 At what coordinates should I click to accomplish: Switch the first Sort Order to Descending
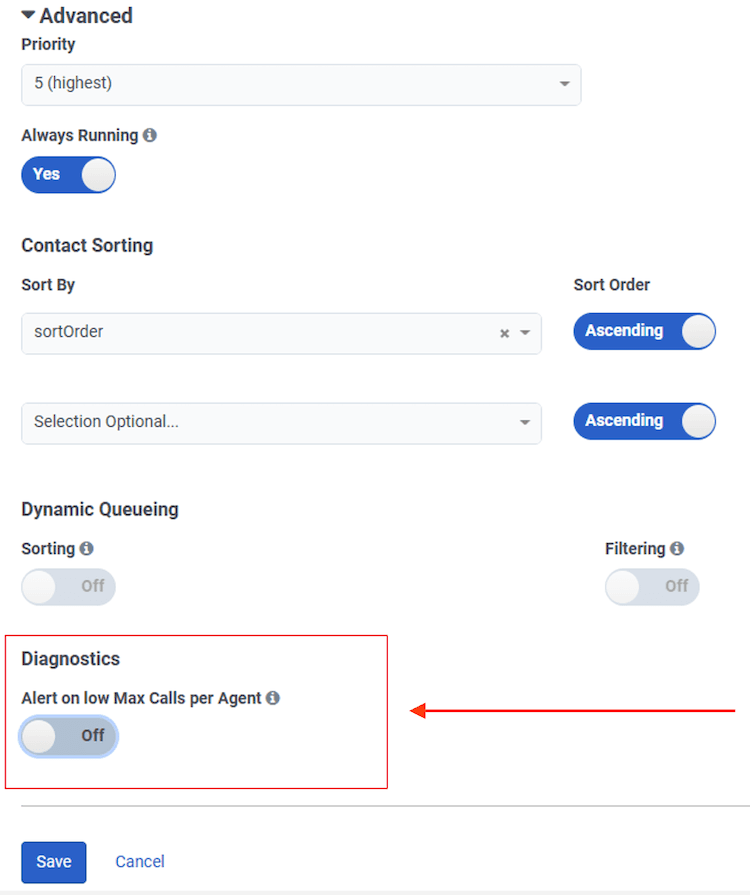(x=644, y=331)
